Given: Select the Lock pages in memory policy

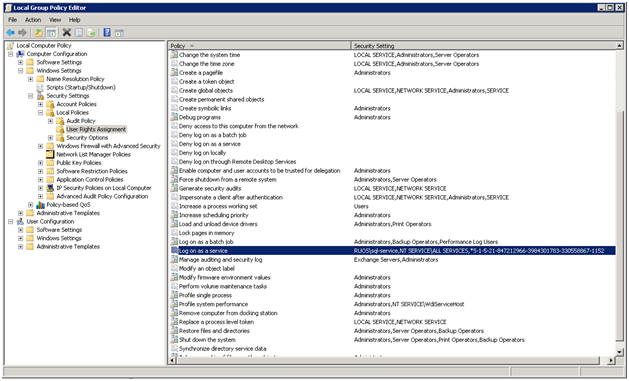Looking at the screenshot, I should click(207, 233).
